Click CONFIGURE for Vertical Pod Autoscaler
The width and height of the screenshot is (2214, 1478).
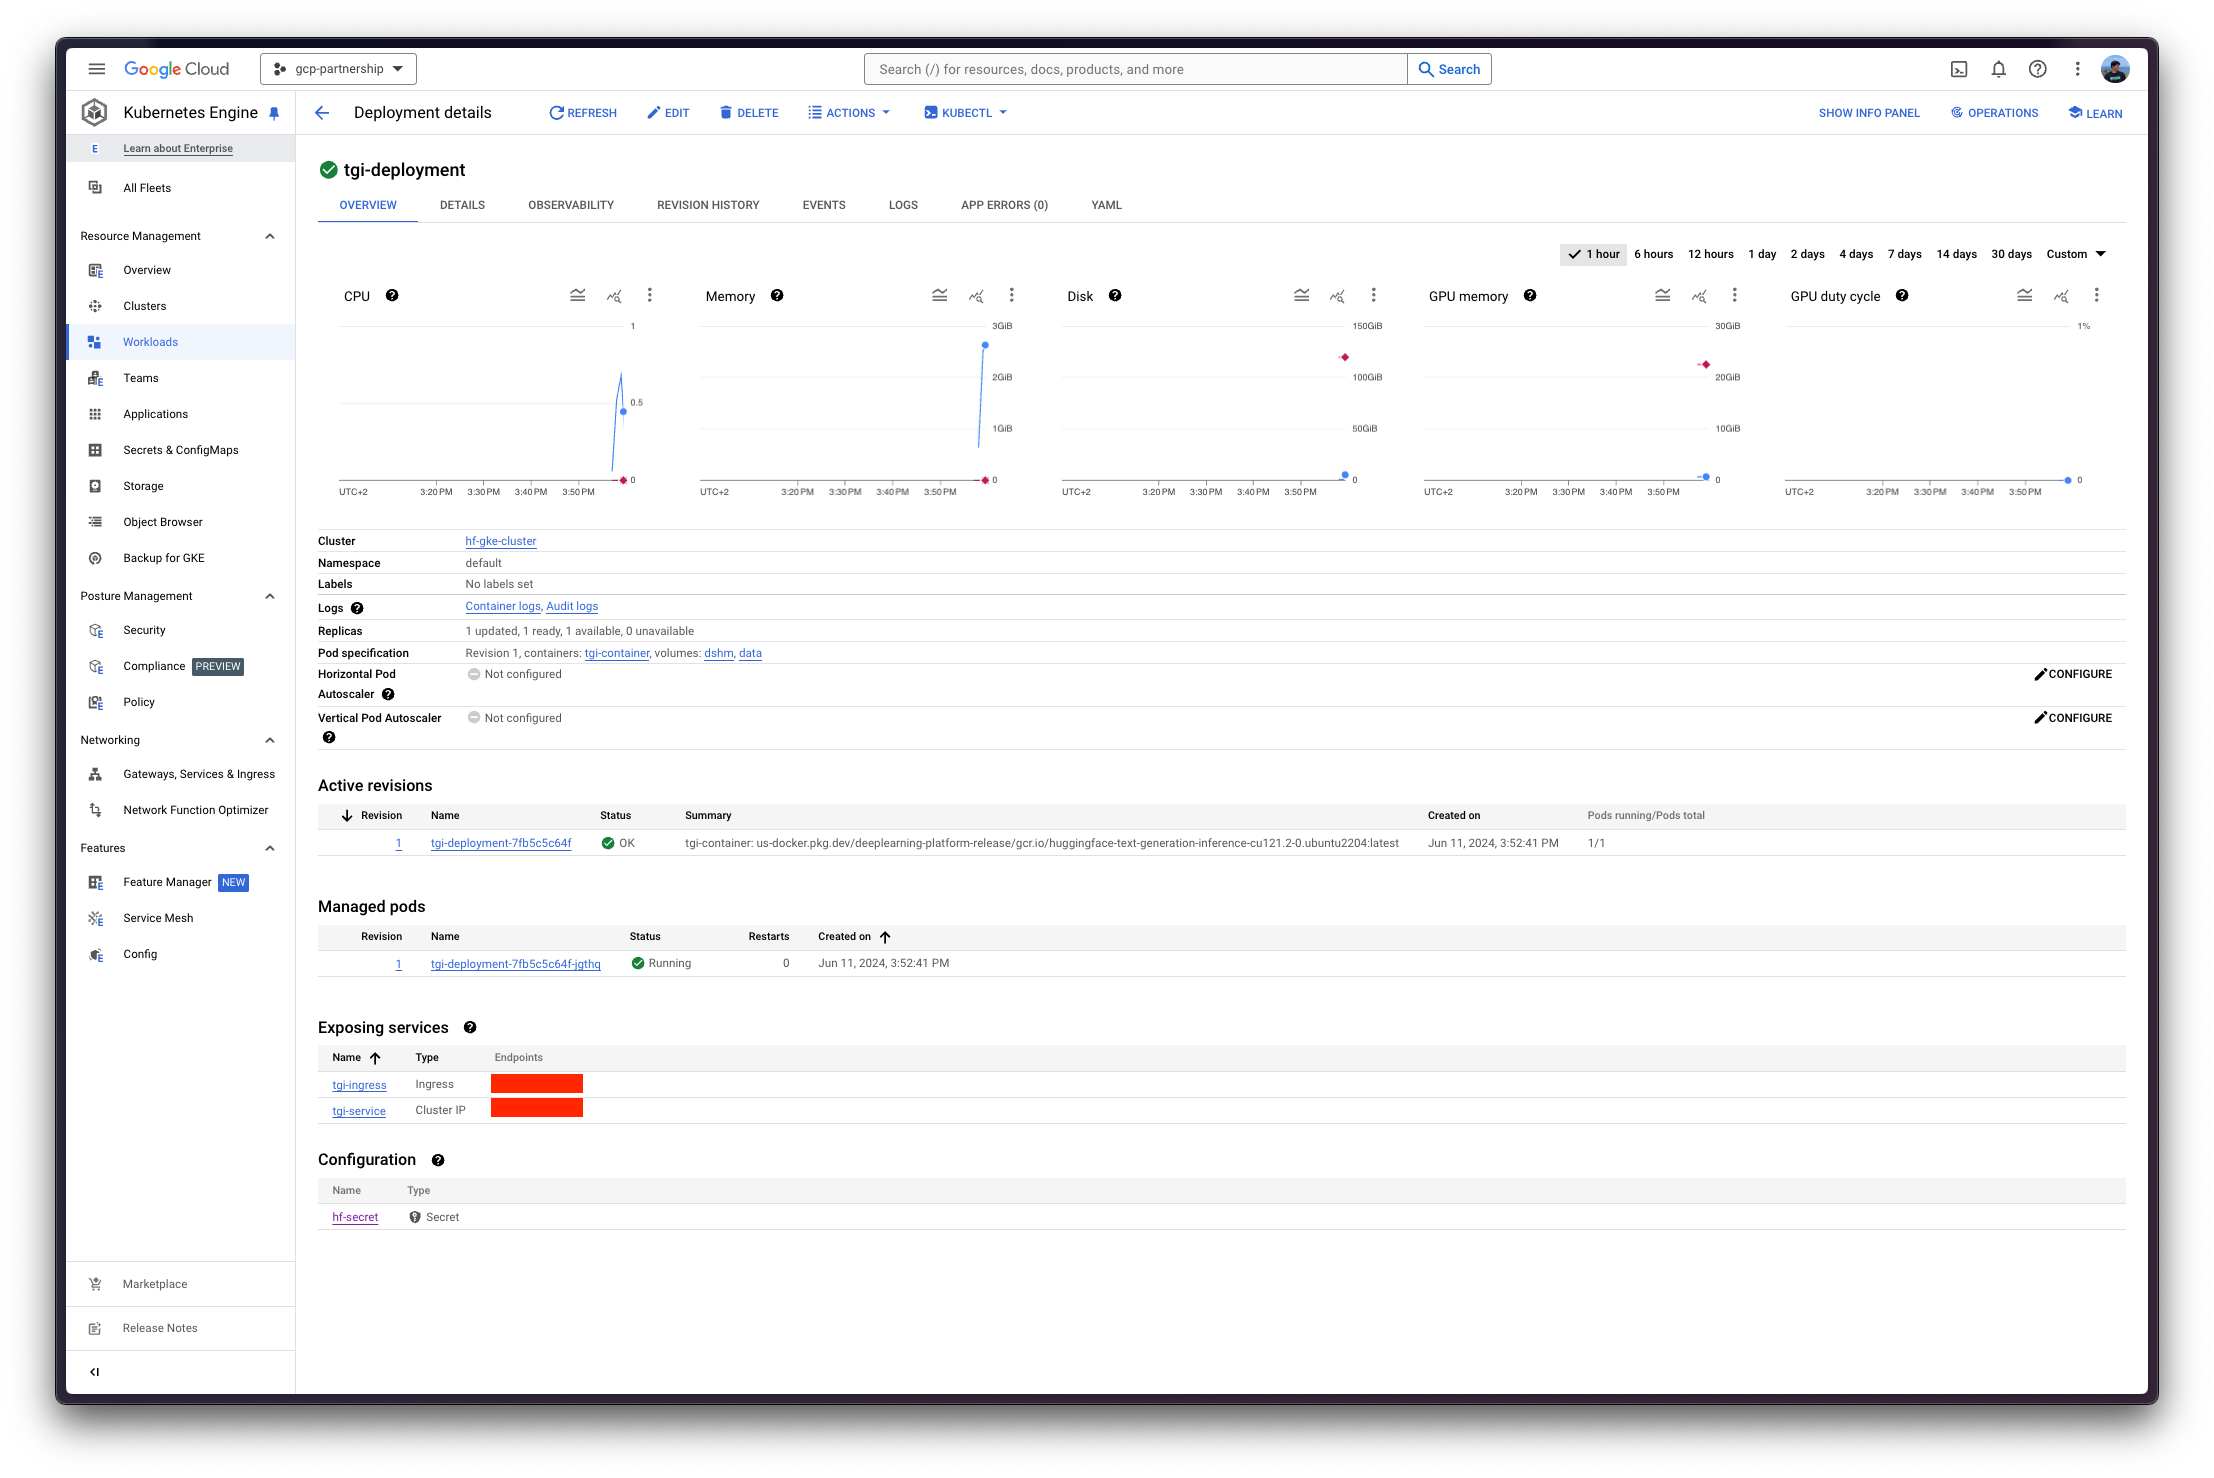[x=2072, y=718]
